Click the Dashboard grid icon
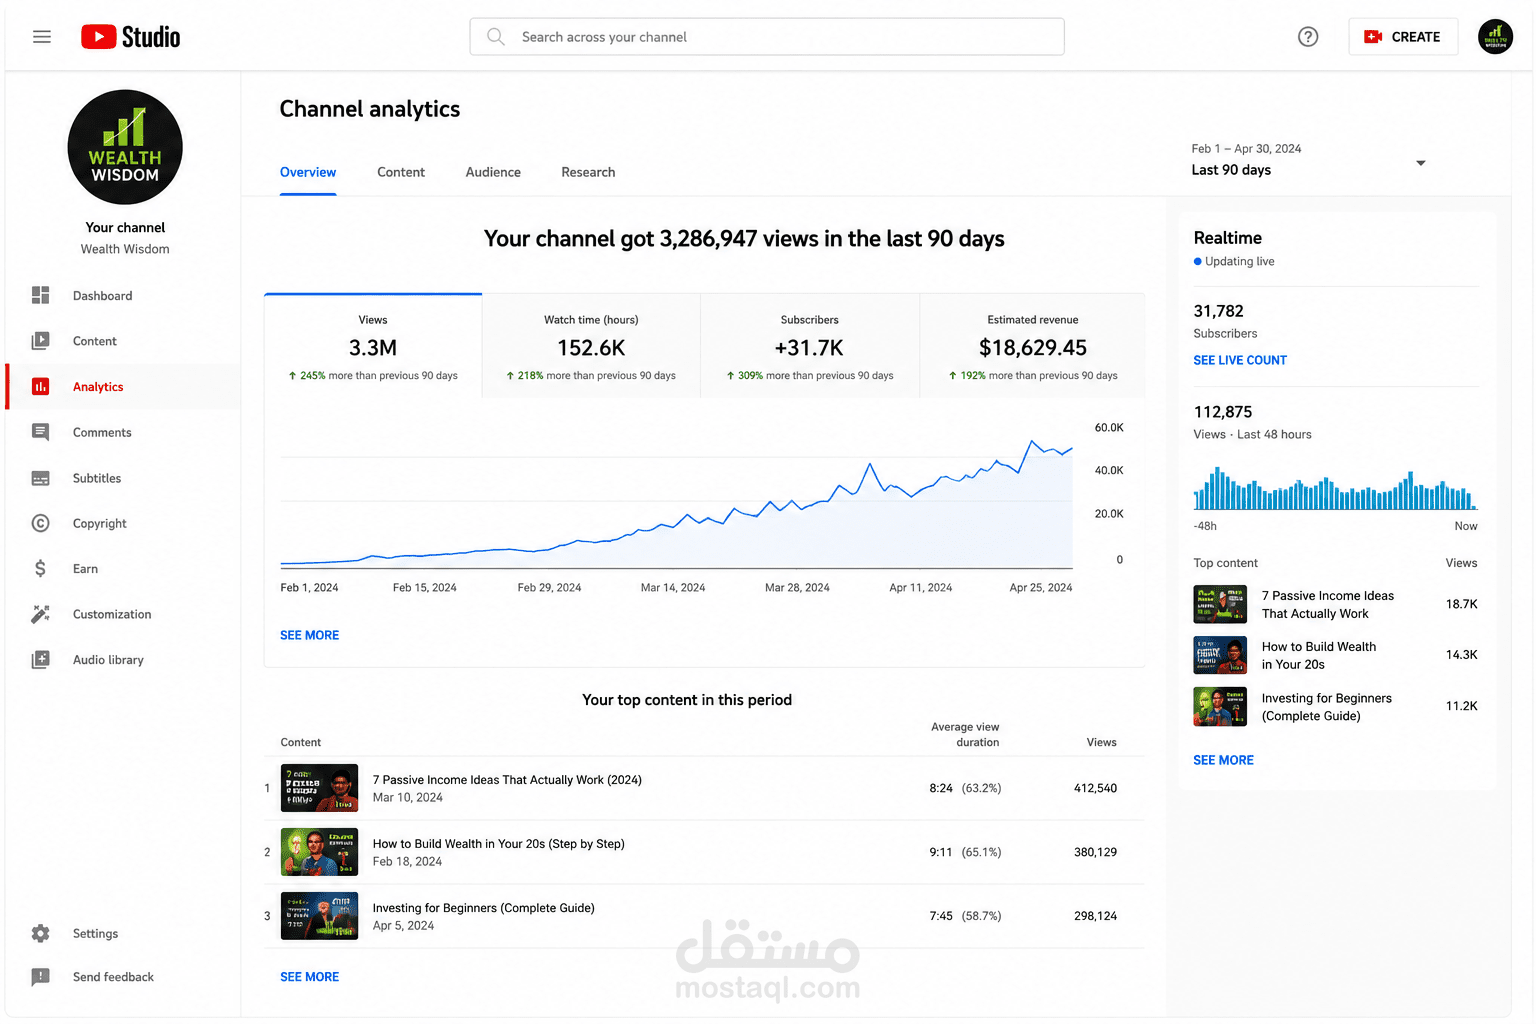The width and height of the screenshot is (1536, 1024). [40, 295]
